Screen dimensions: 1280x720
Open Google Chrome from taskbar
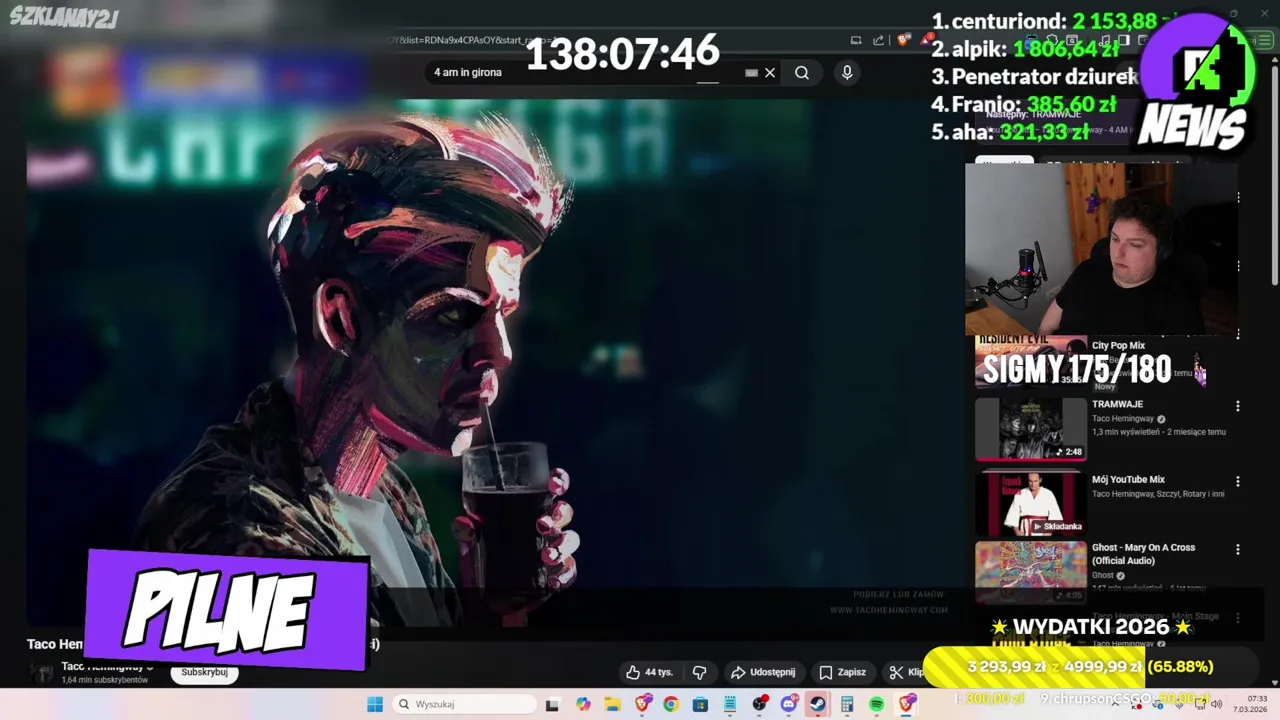click(x=671, y=704)
